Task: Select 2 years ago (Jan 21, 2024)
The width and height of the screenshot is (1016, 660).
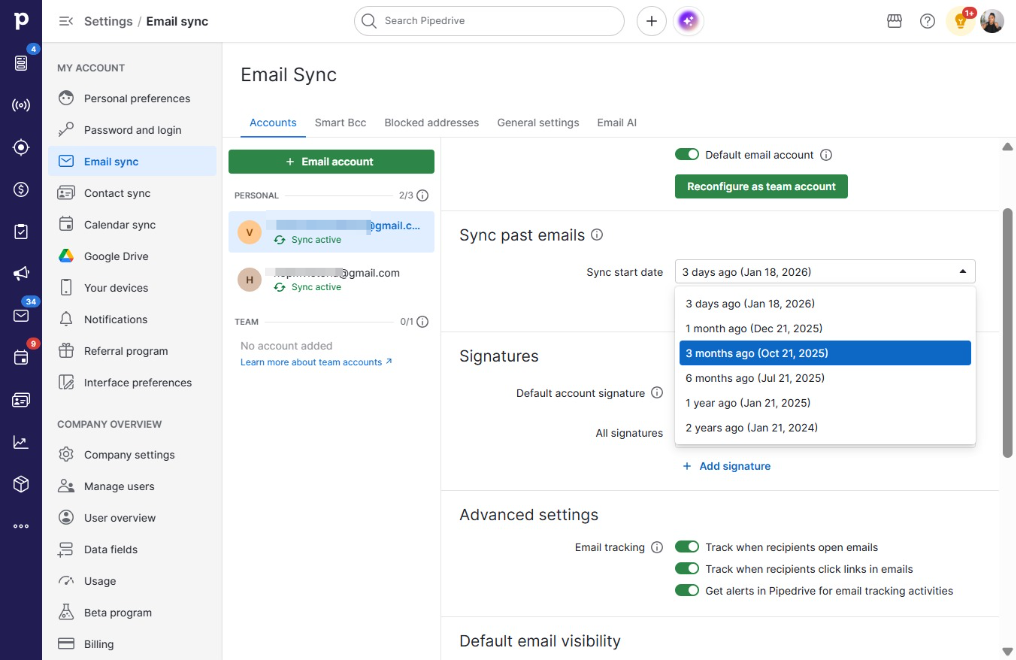Action: pos(825,427)
